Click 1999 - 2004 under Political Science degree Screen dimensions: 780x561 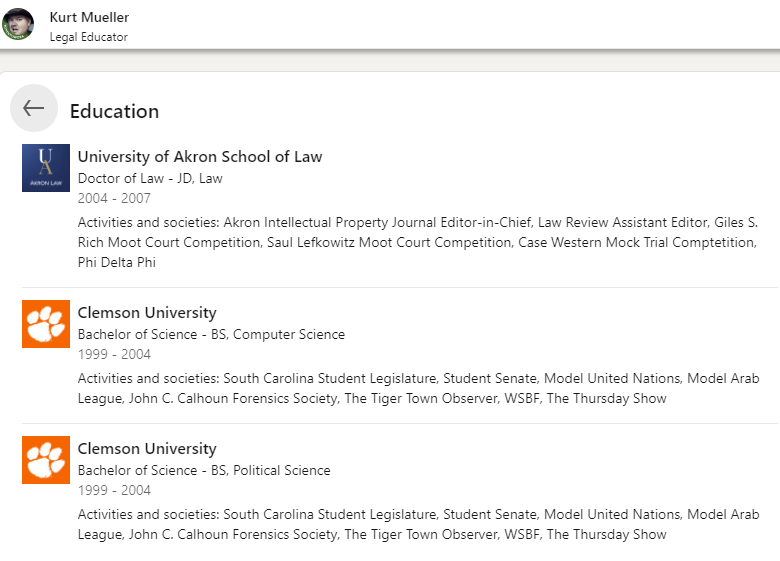pyautogui.click(x=114, y=491)
